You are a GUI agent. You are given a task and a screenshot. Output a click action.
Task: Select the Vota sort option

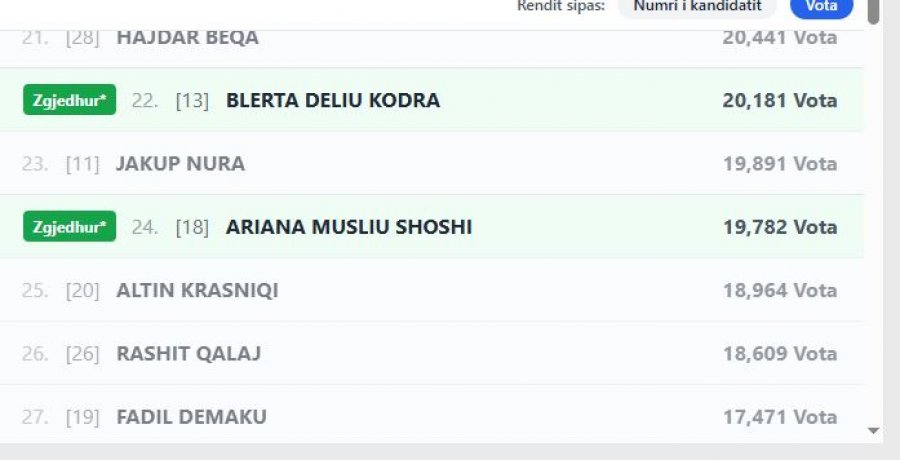tap(821, 6)
